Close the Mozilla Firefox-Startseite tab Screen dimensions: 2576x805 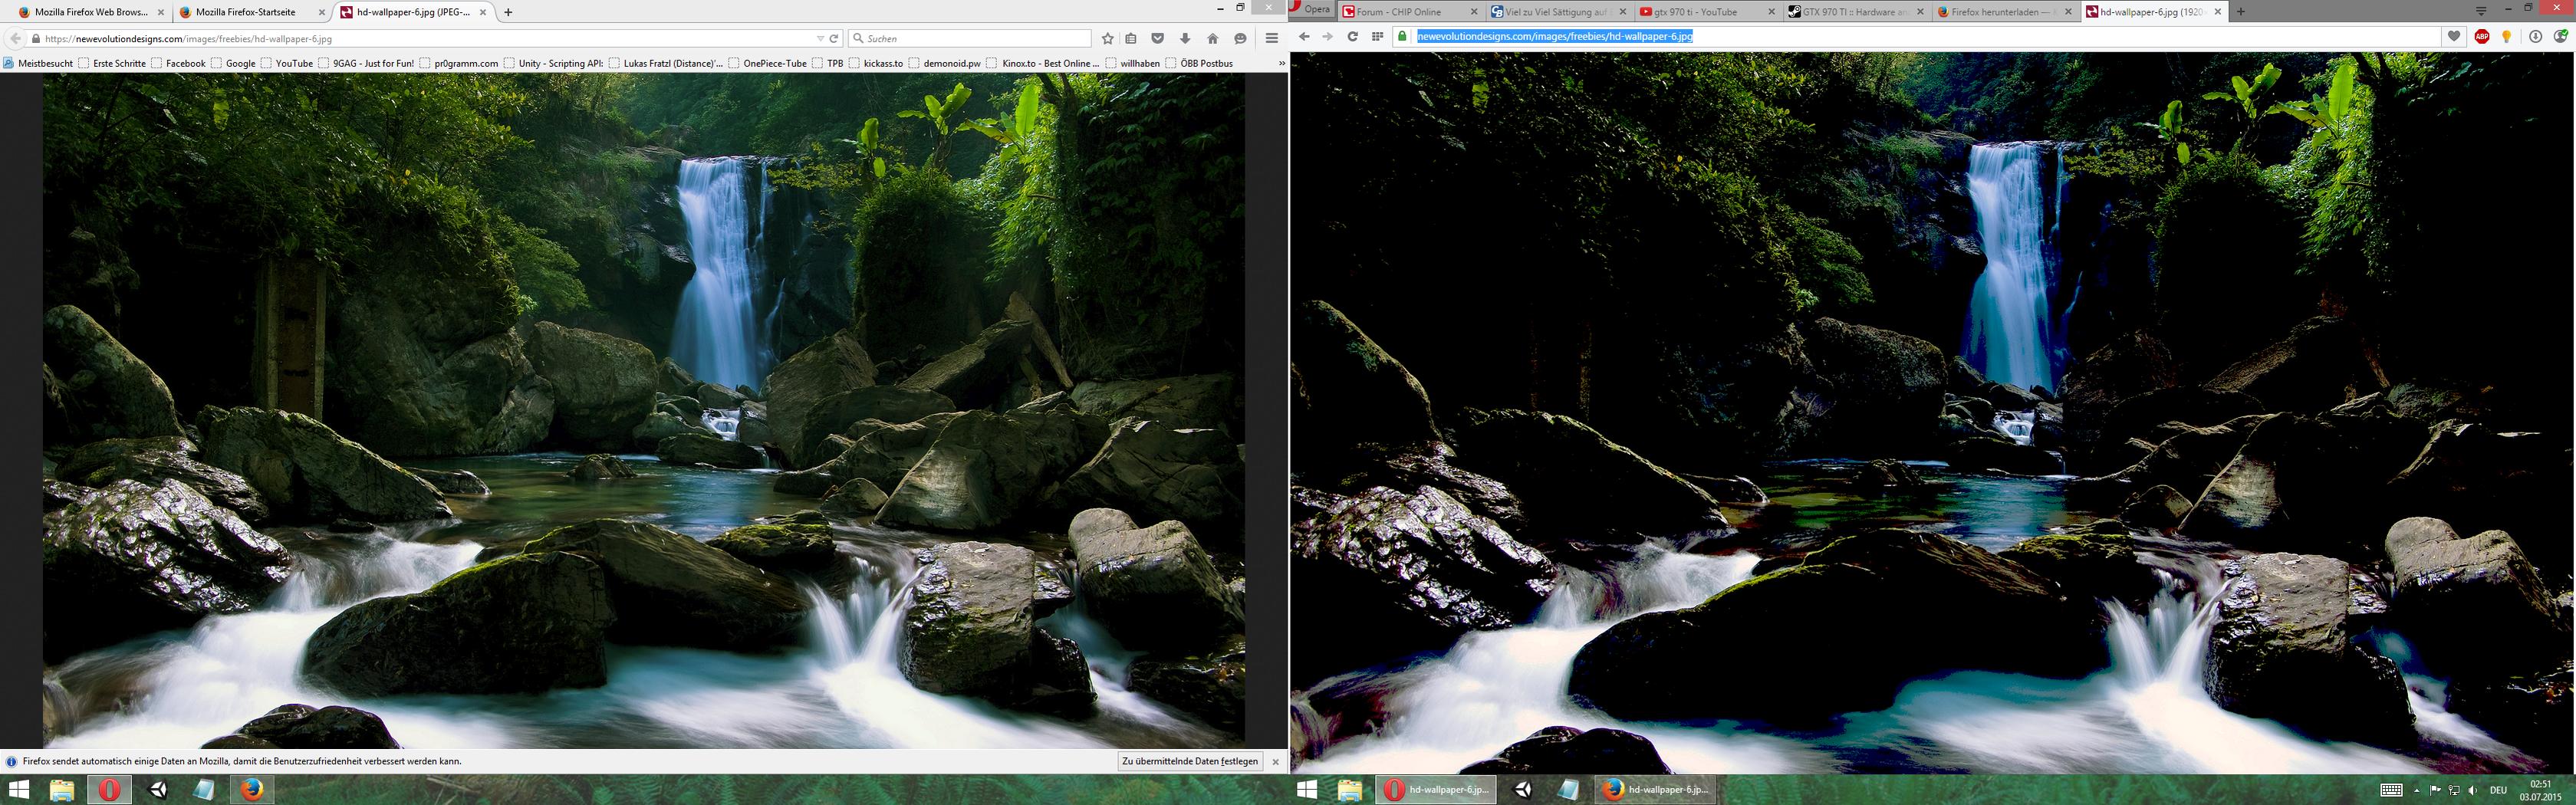[x=321, y=12]
